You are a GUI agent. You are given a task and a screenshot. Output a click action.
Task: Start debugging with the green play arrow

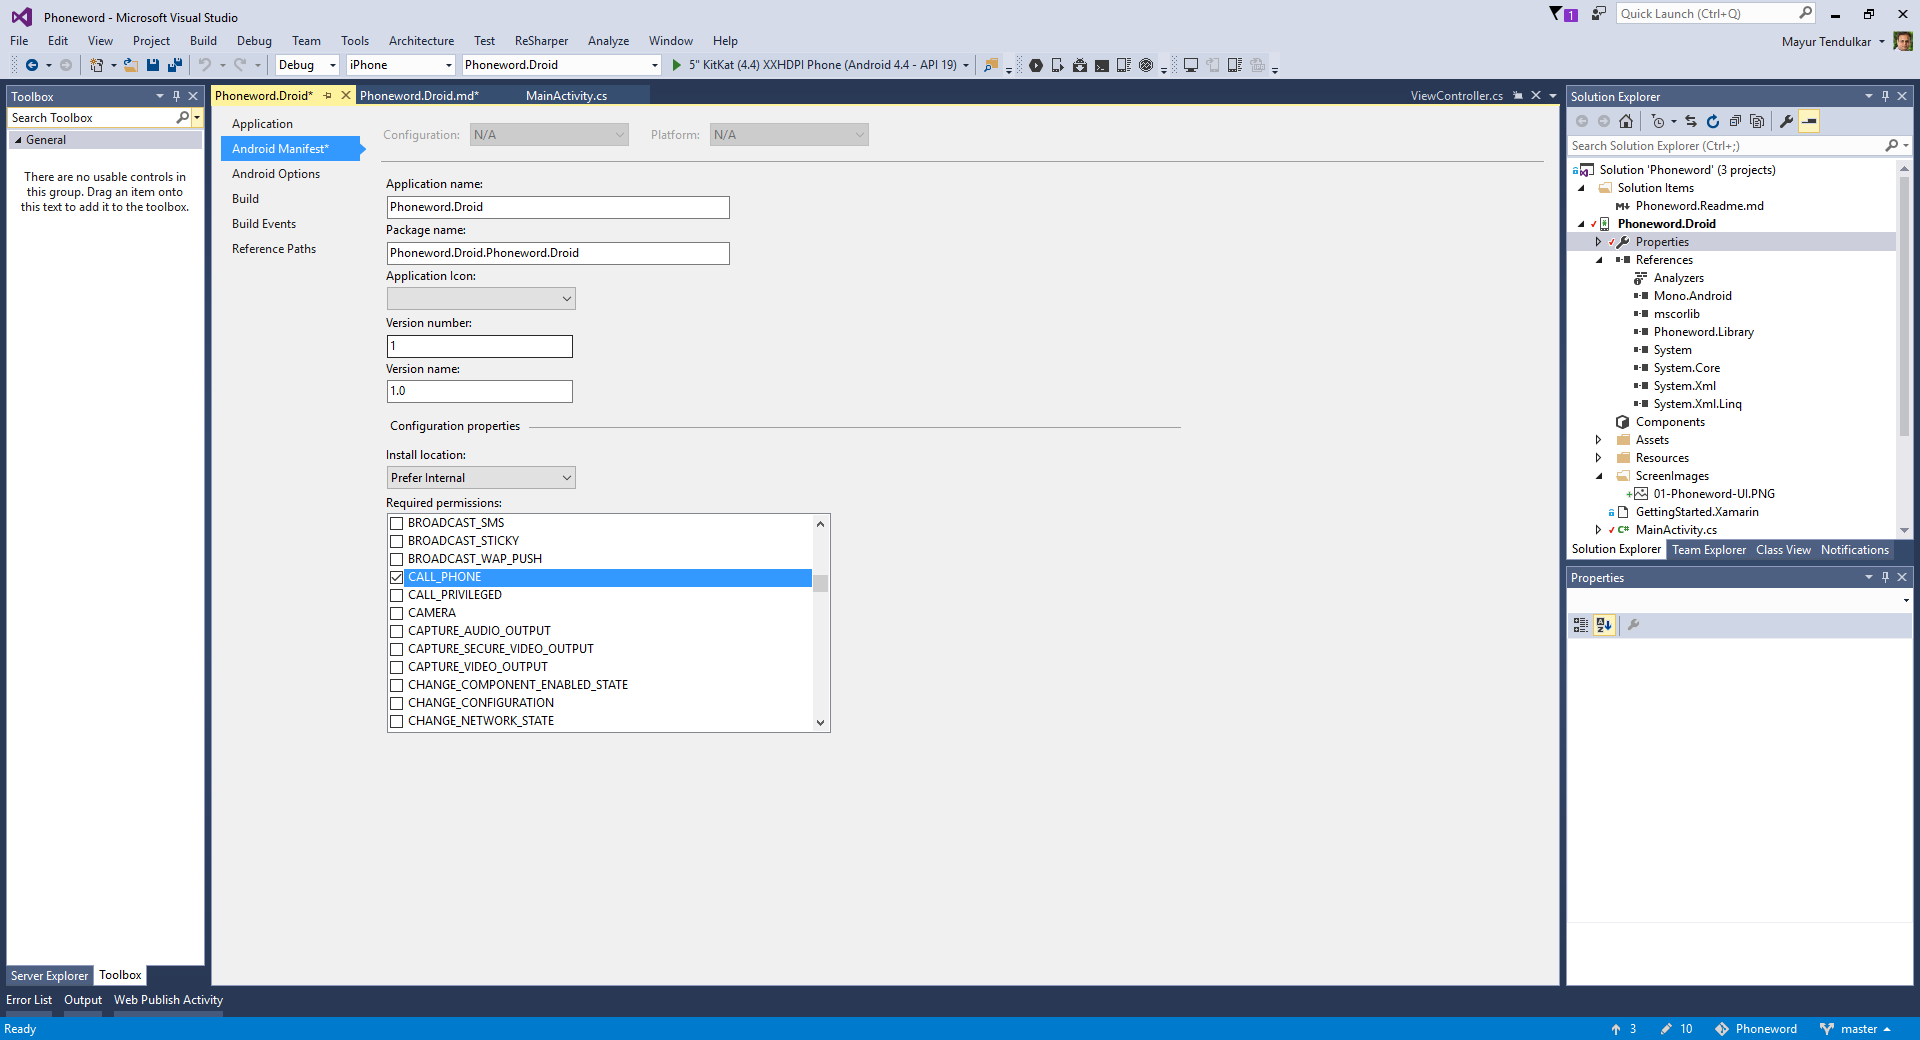(x=677, y=65)
